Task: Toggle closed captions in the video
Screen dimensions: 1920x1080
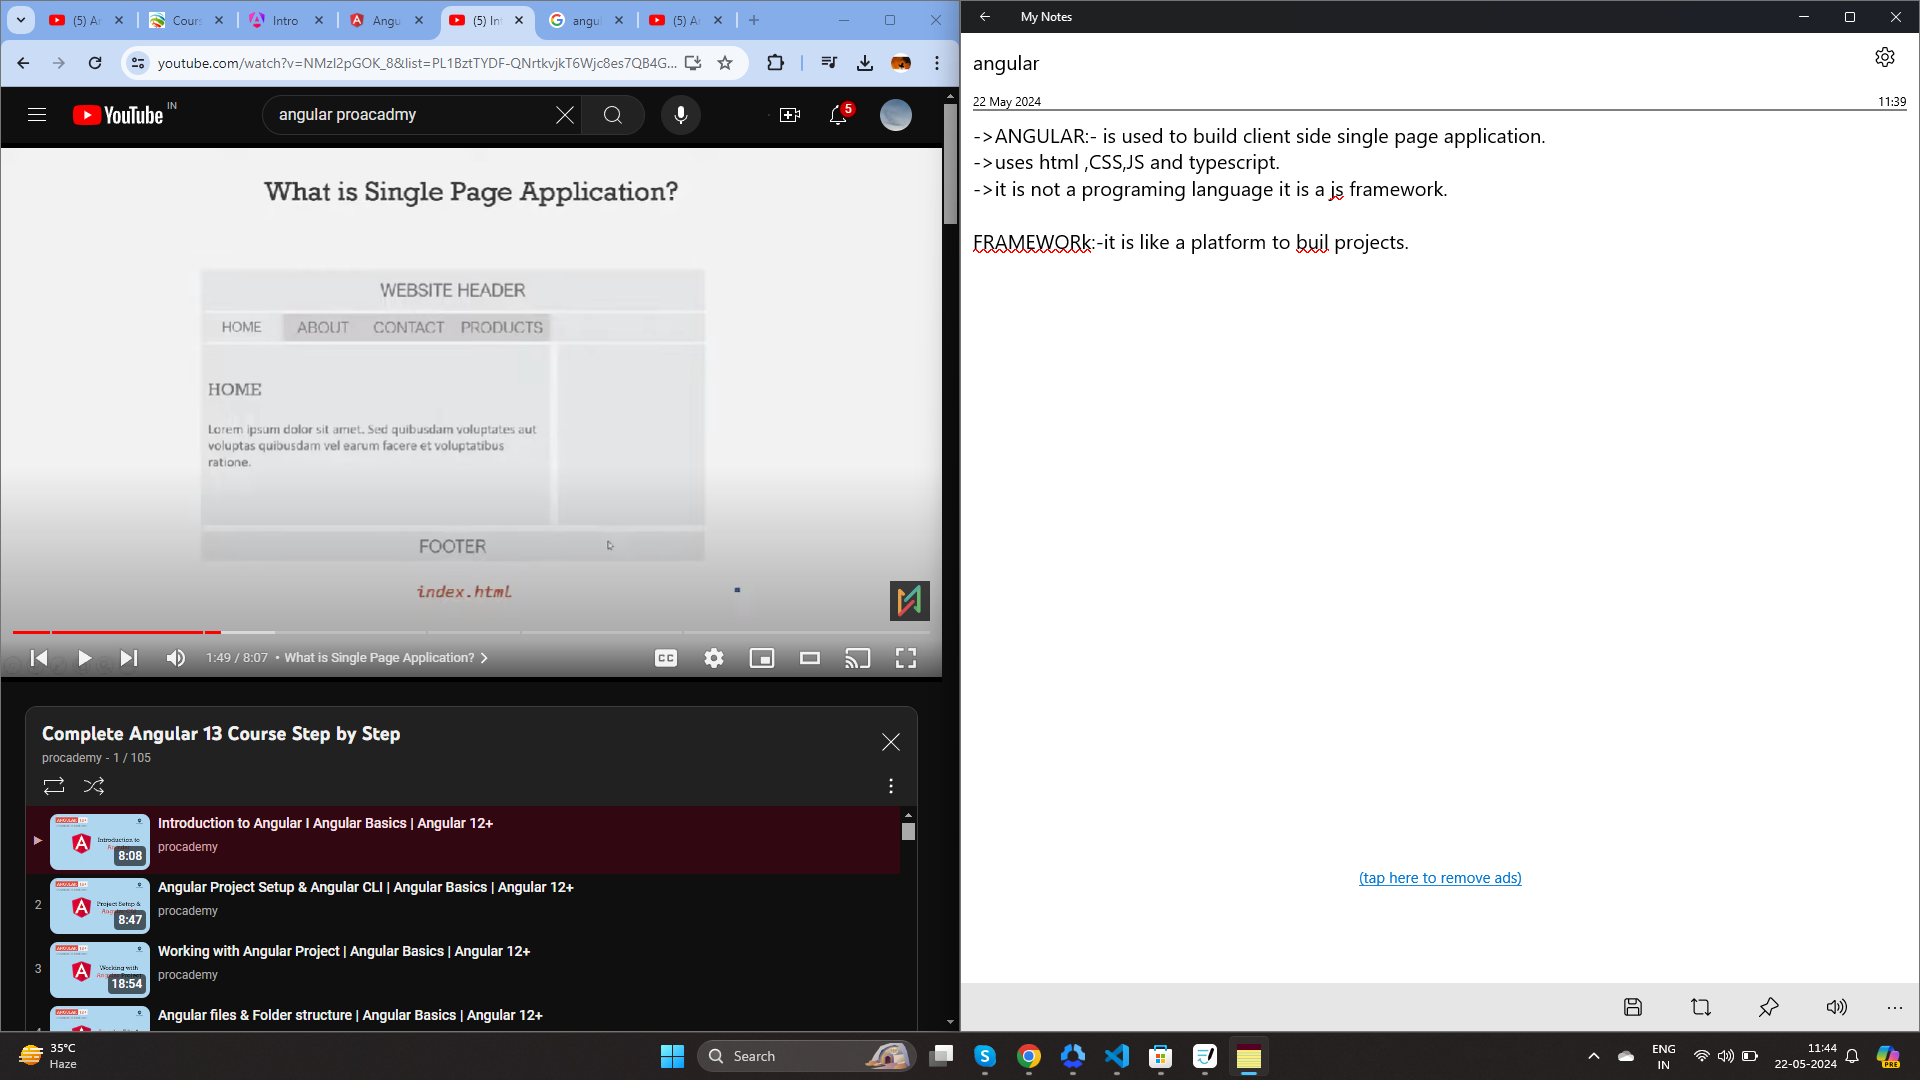Action: click(x=665, y=658)
